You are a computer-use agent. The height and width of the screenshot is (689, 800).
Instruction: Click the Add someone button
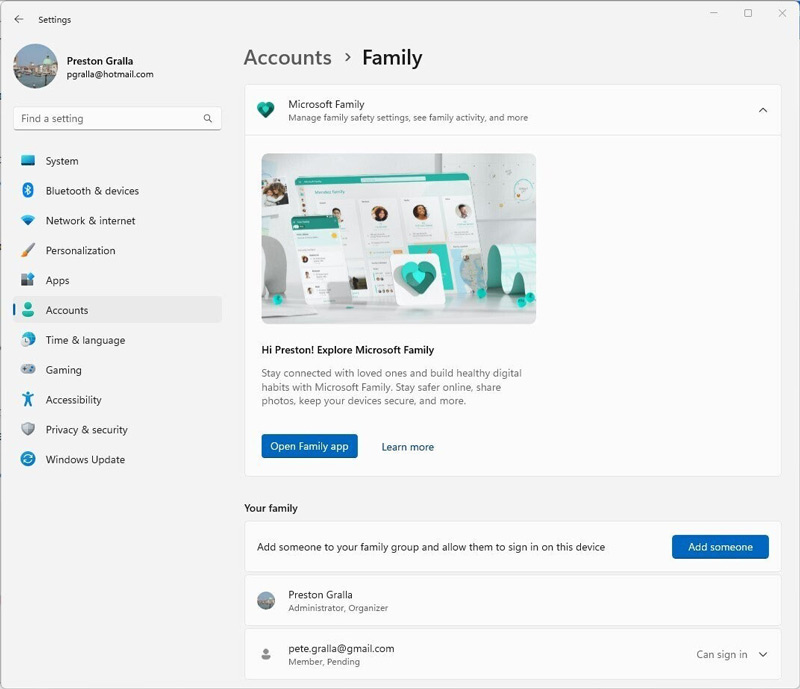[x=720, y=547]
